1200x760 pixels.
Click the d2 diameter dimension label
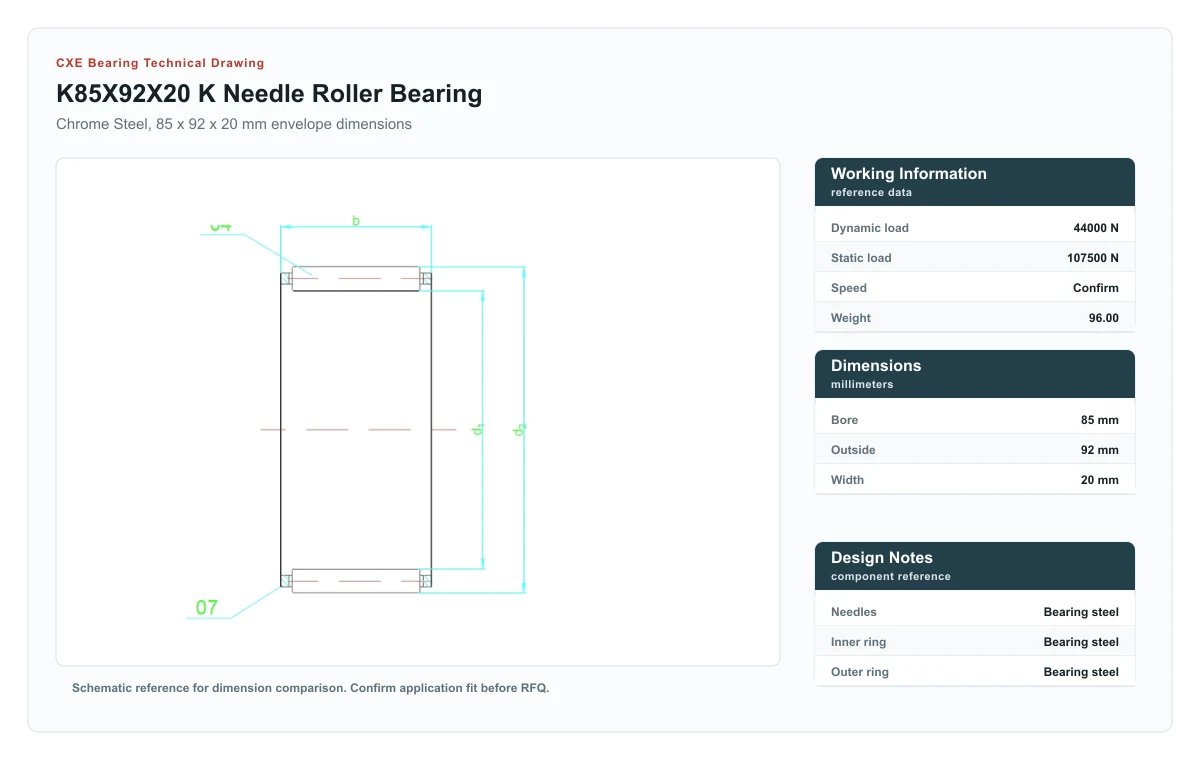tap(519, 429)
